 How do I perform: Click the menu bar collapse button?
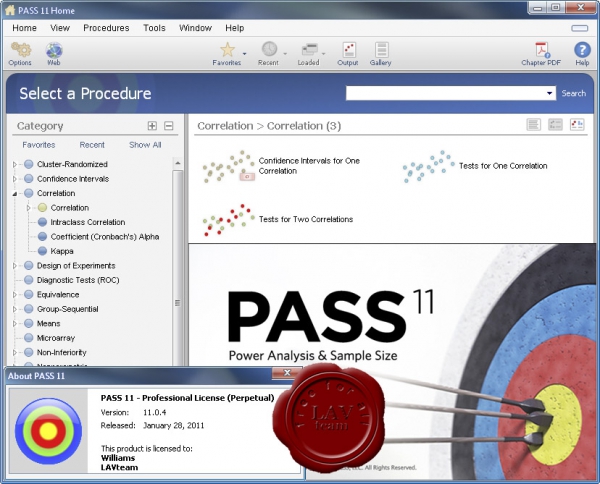(x=580, y=28)
